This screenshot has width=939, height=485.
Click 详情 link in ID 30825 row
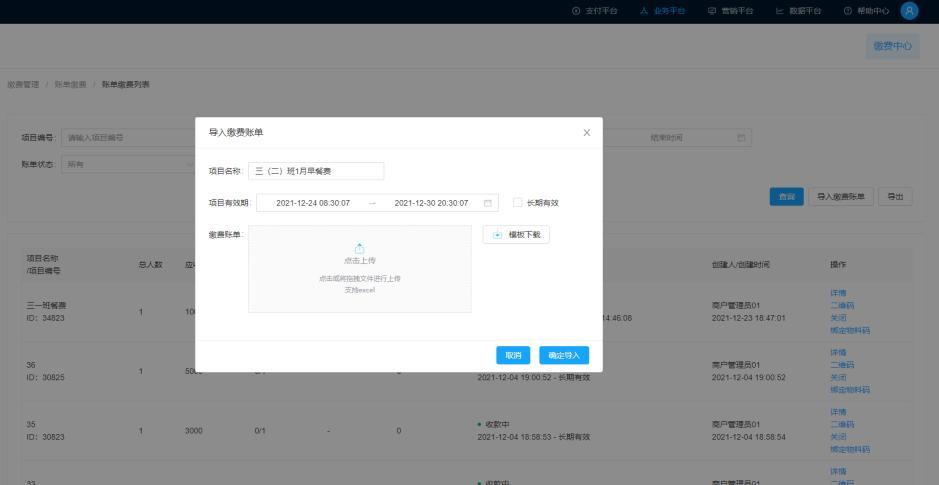[x=838, y=352]
